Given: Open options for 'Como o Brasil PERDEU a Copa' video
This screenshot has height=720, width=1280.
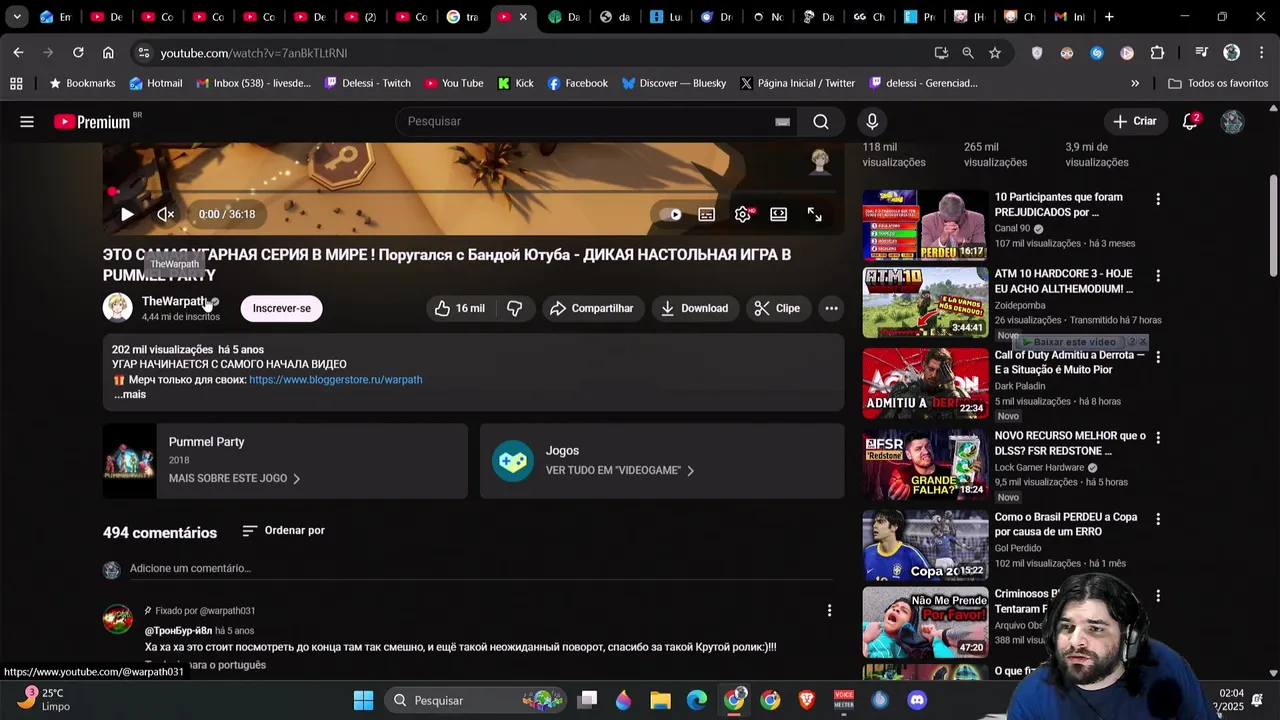Looking at the screenshot, I should (1158, 519).
